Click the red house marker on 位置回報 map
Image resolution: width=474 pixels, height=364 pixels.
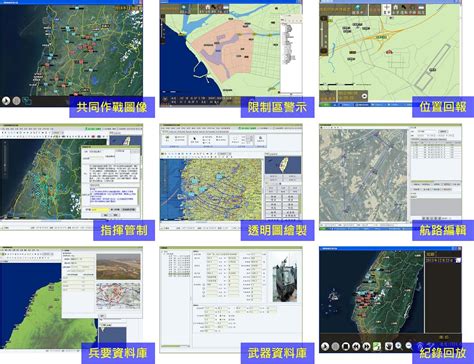(x=389, y=52)
